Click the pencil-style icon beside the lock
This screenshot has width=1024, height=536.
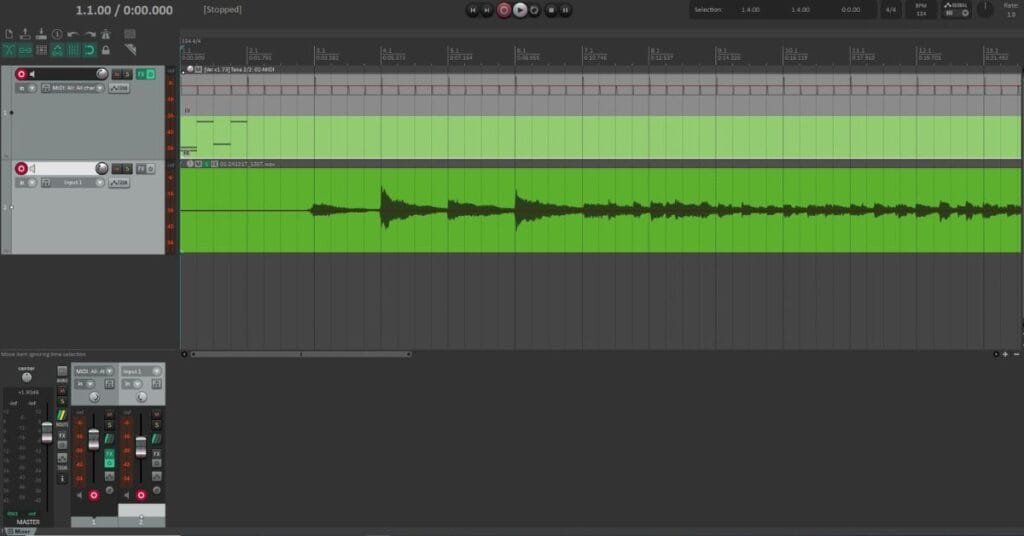coord(130,50)
